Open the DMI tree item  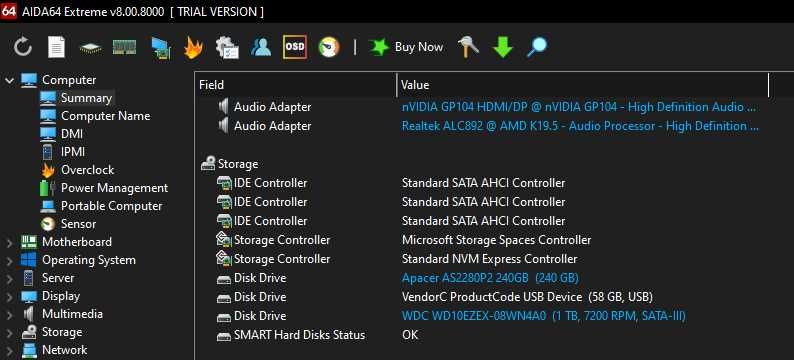point(71,134)
